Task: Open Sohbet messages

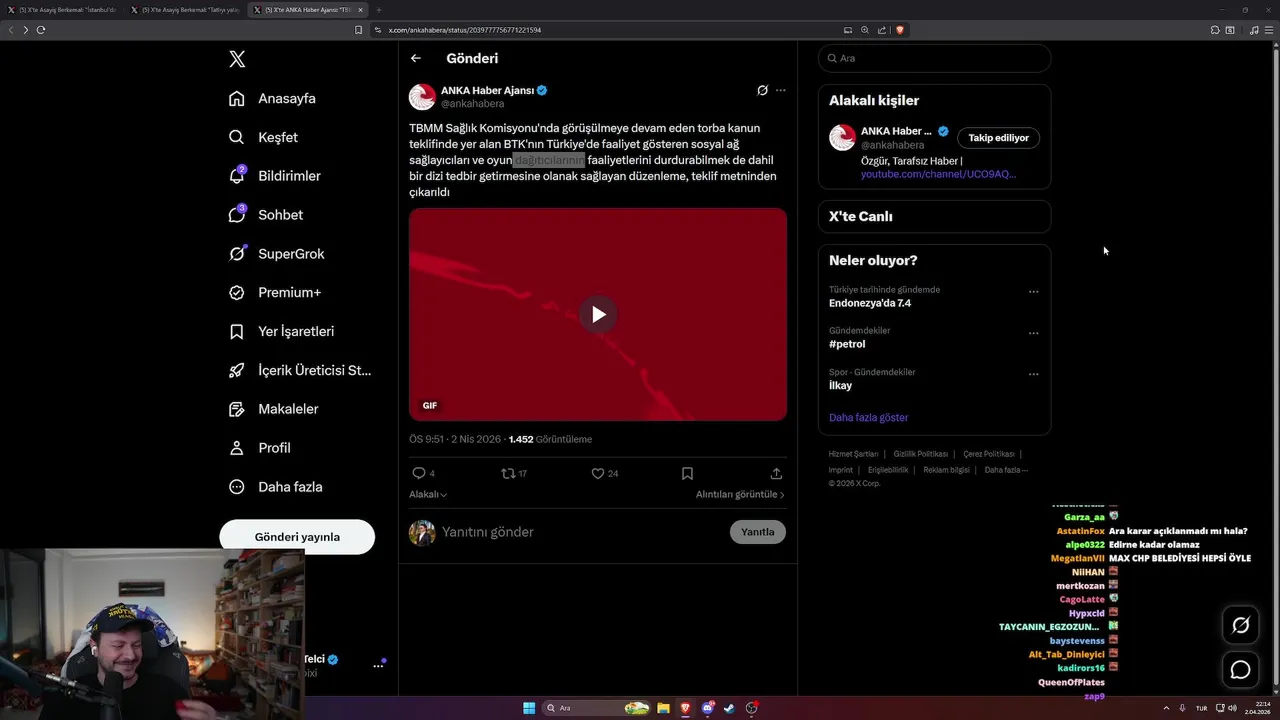Action: [266, 215]
